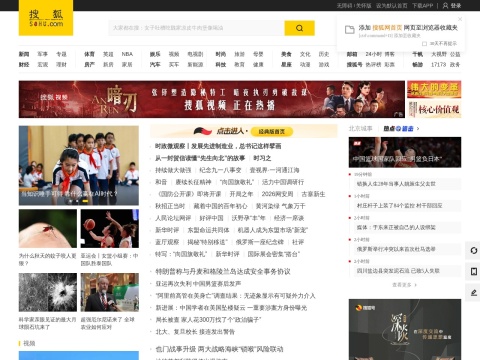Click the pencil feedback icon on right sidebar
This screenshot has height=360, width=480.
point(474,293)
